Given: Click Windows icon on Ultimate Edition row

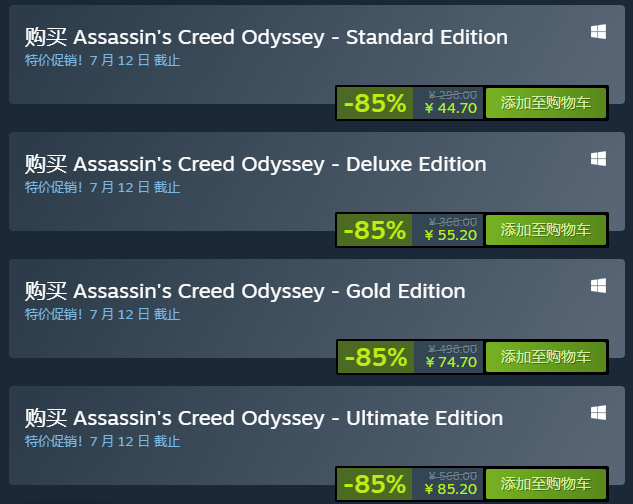Looking at the screenshot, I should click(598, 413).
